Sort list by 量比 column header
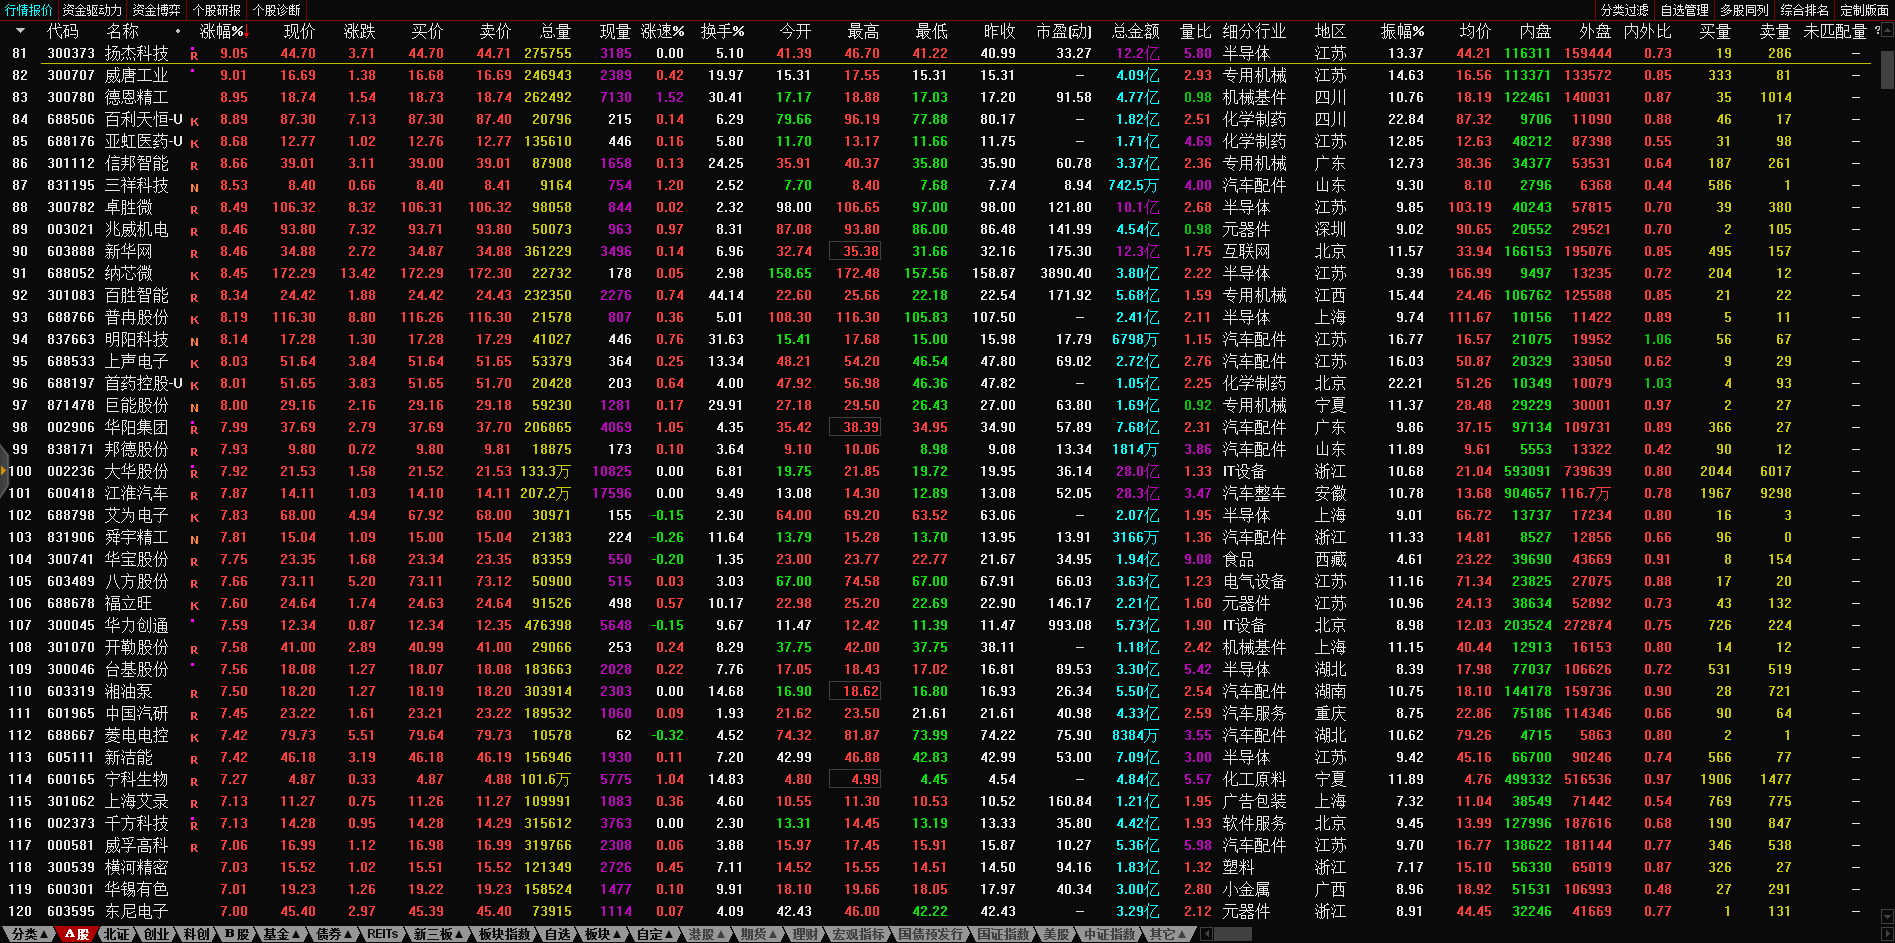The height and width of the screenshot is (943, 1895). point(1195,31)
